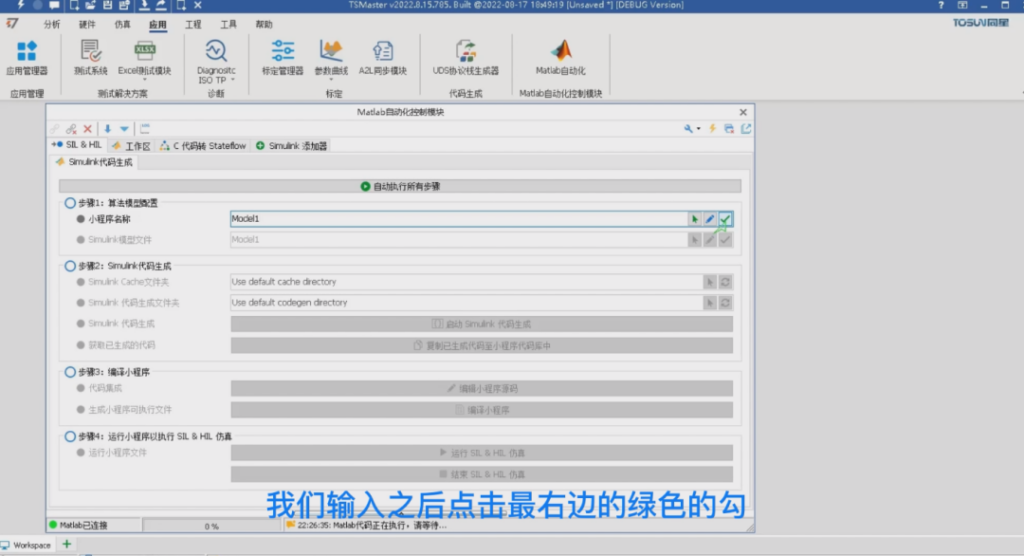This screenshot has height=556, width=1024.
Task: Click browse icon for Simulink Cache文件夹
Action: [710, 282]
